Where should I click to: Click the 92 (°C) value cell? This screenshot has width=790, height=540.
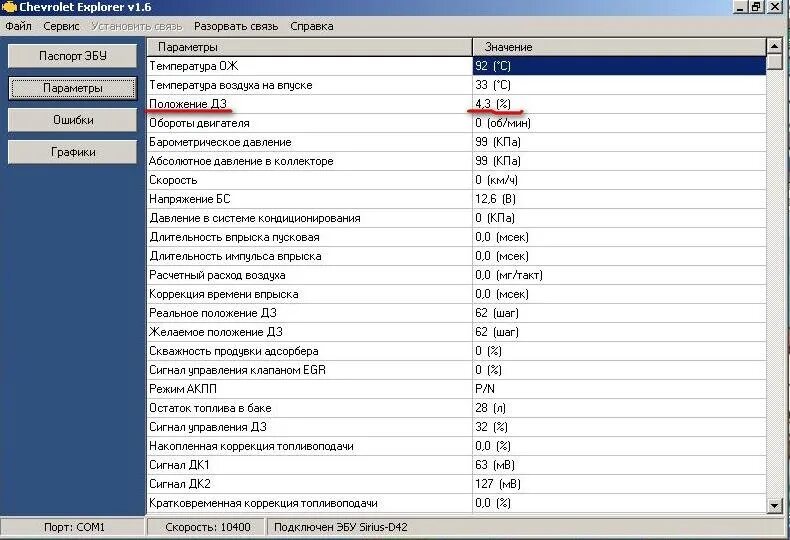click(x=619, y=66)
